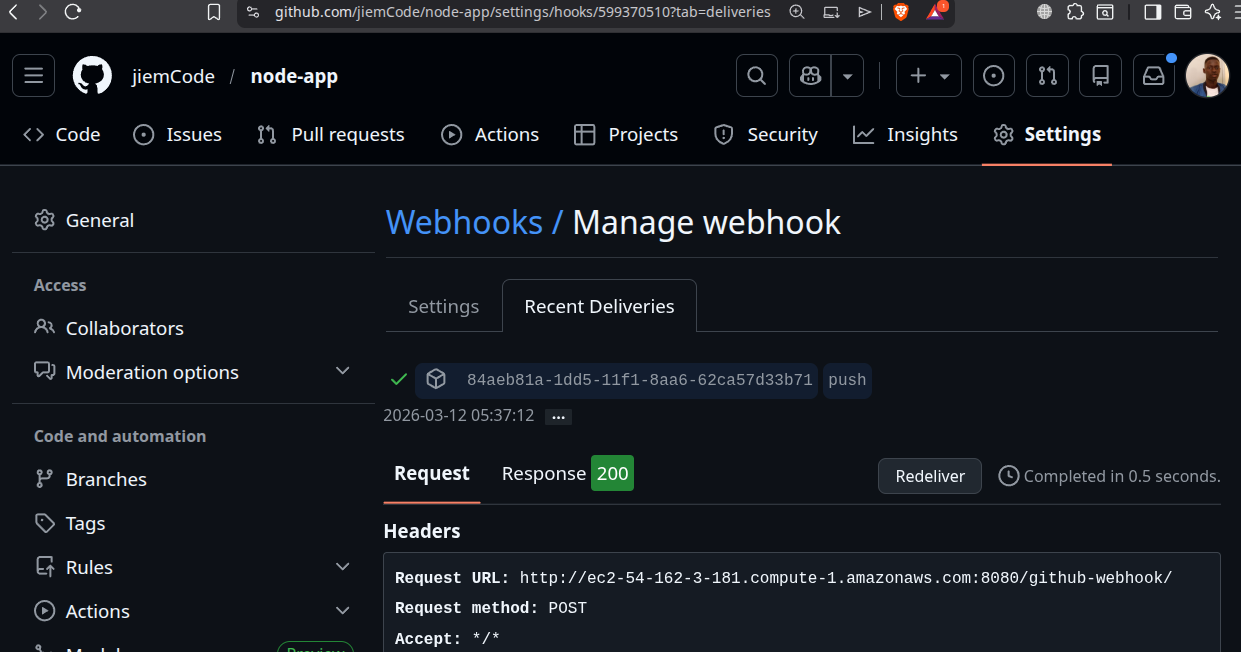Open the Security tab of the repository
1241x652 pixels.
point(766,134)
